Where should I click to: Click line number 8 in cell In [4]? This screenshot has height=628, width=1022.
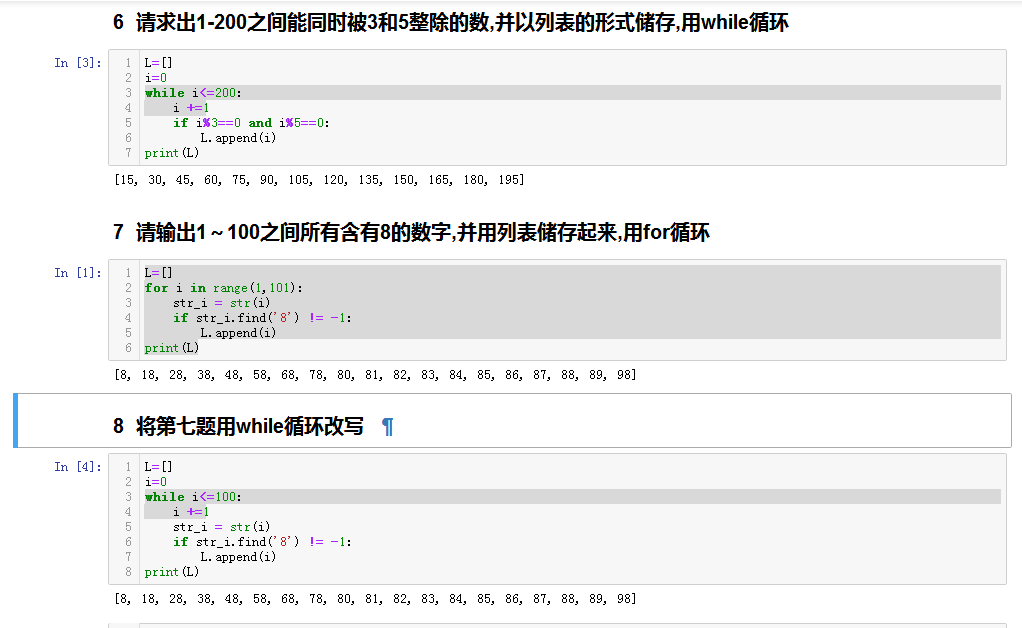click(x=128, y=571)
